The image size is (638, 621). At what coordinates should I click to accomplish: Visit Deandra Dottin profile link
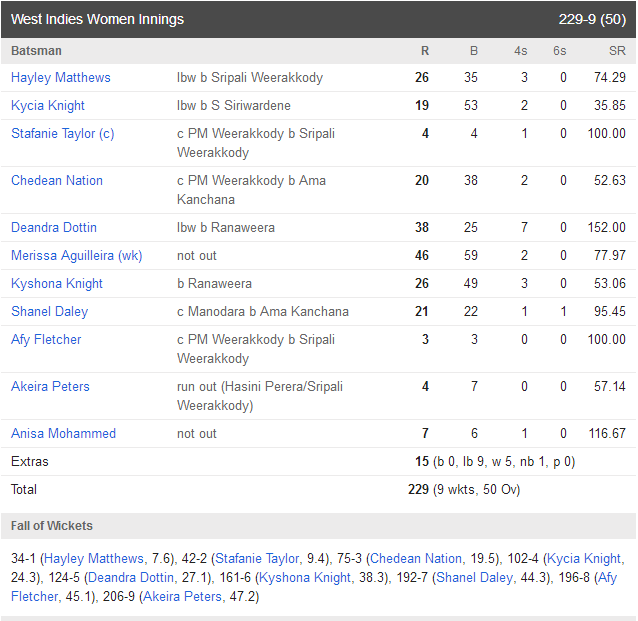pos(54,227)
